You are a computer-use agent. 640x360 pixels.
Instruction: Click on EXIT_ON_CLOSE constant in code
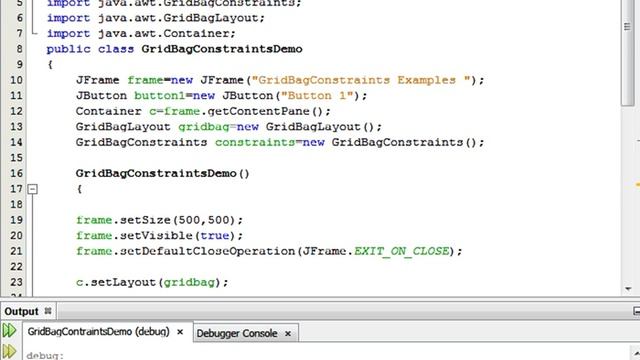point(402,251)
